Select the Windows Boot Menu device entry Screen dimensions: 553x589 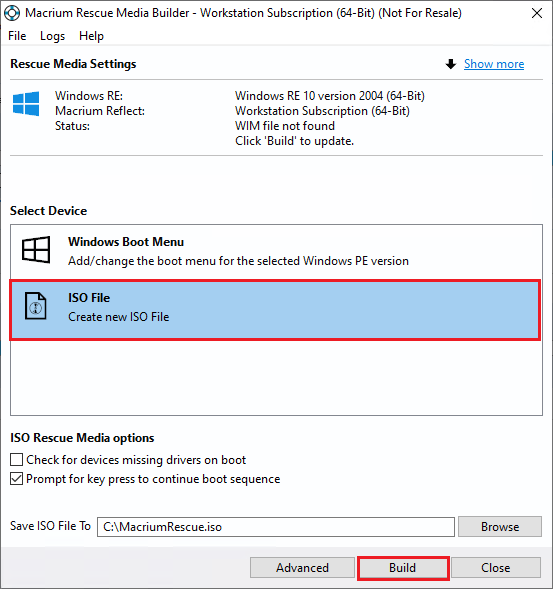point(276,251)
